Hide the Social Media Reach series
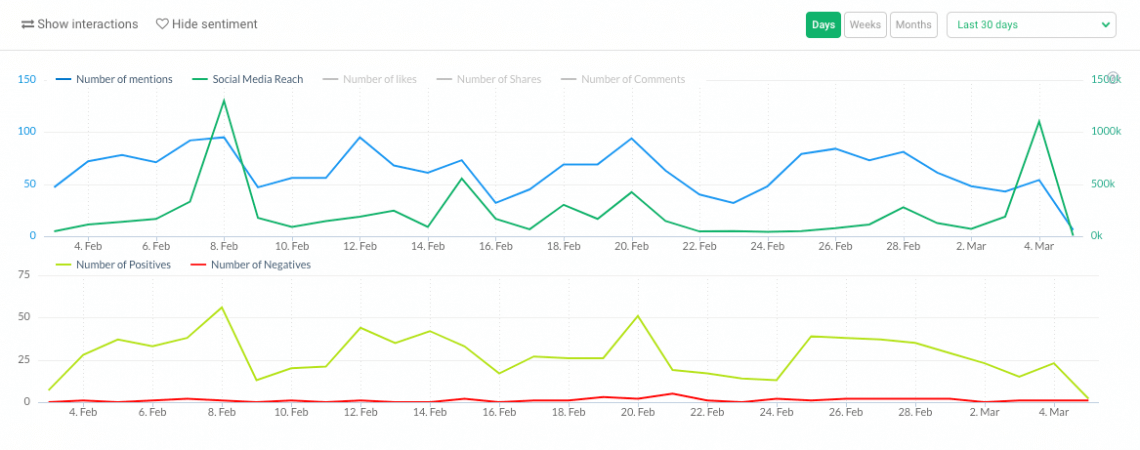Viewport: 1140px width, 450px height. (x=257, y=79)
